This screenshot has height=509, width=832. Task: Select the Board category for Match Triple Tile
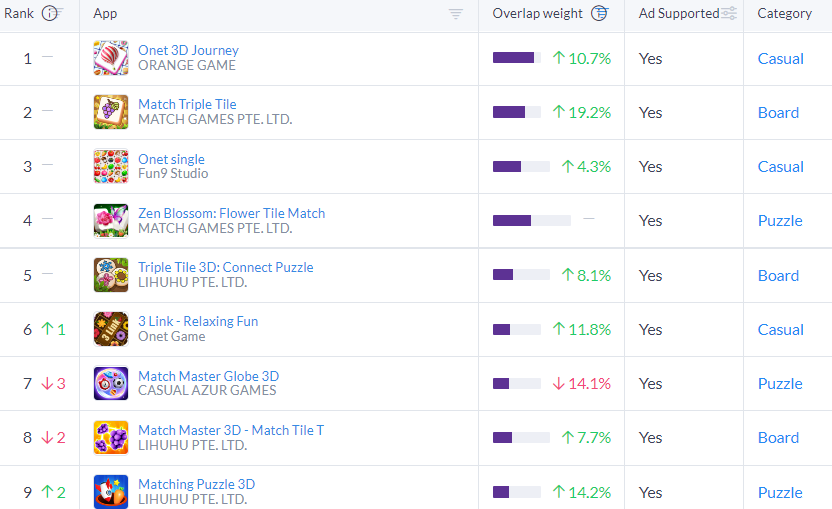(778, 113)
